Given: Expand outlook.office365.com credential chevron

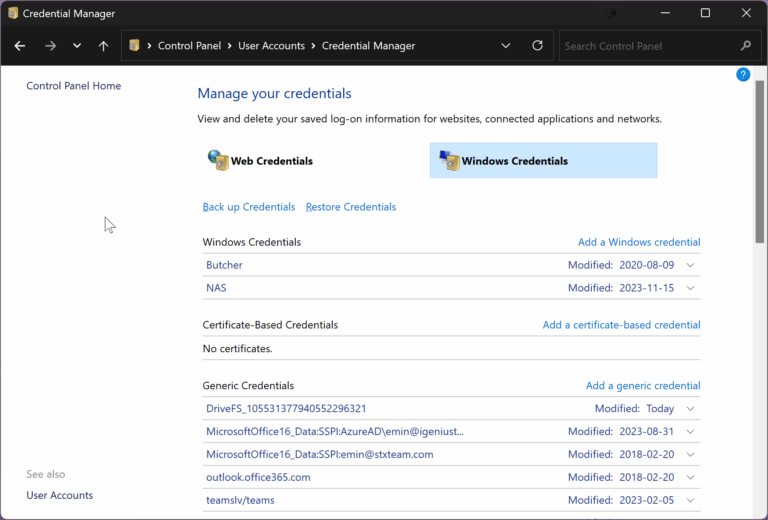Looking at the screenshot, I should click(x=690, y=477).
